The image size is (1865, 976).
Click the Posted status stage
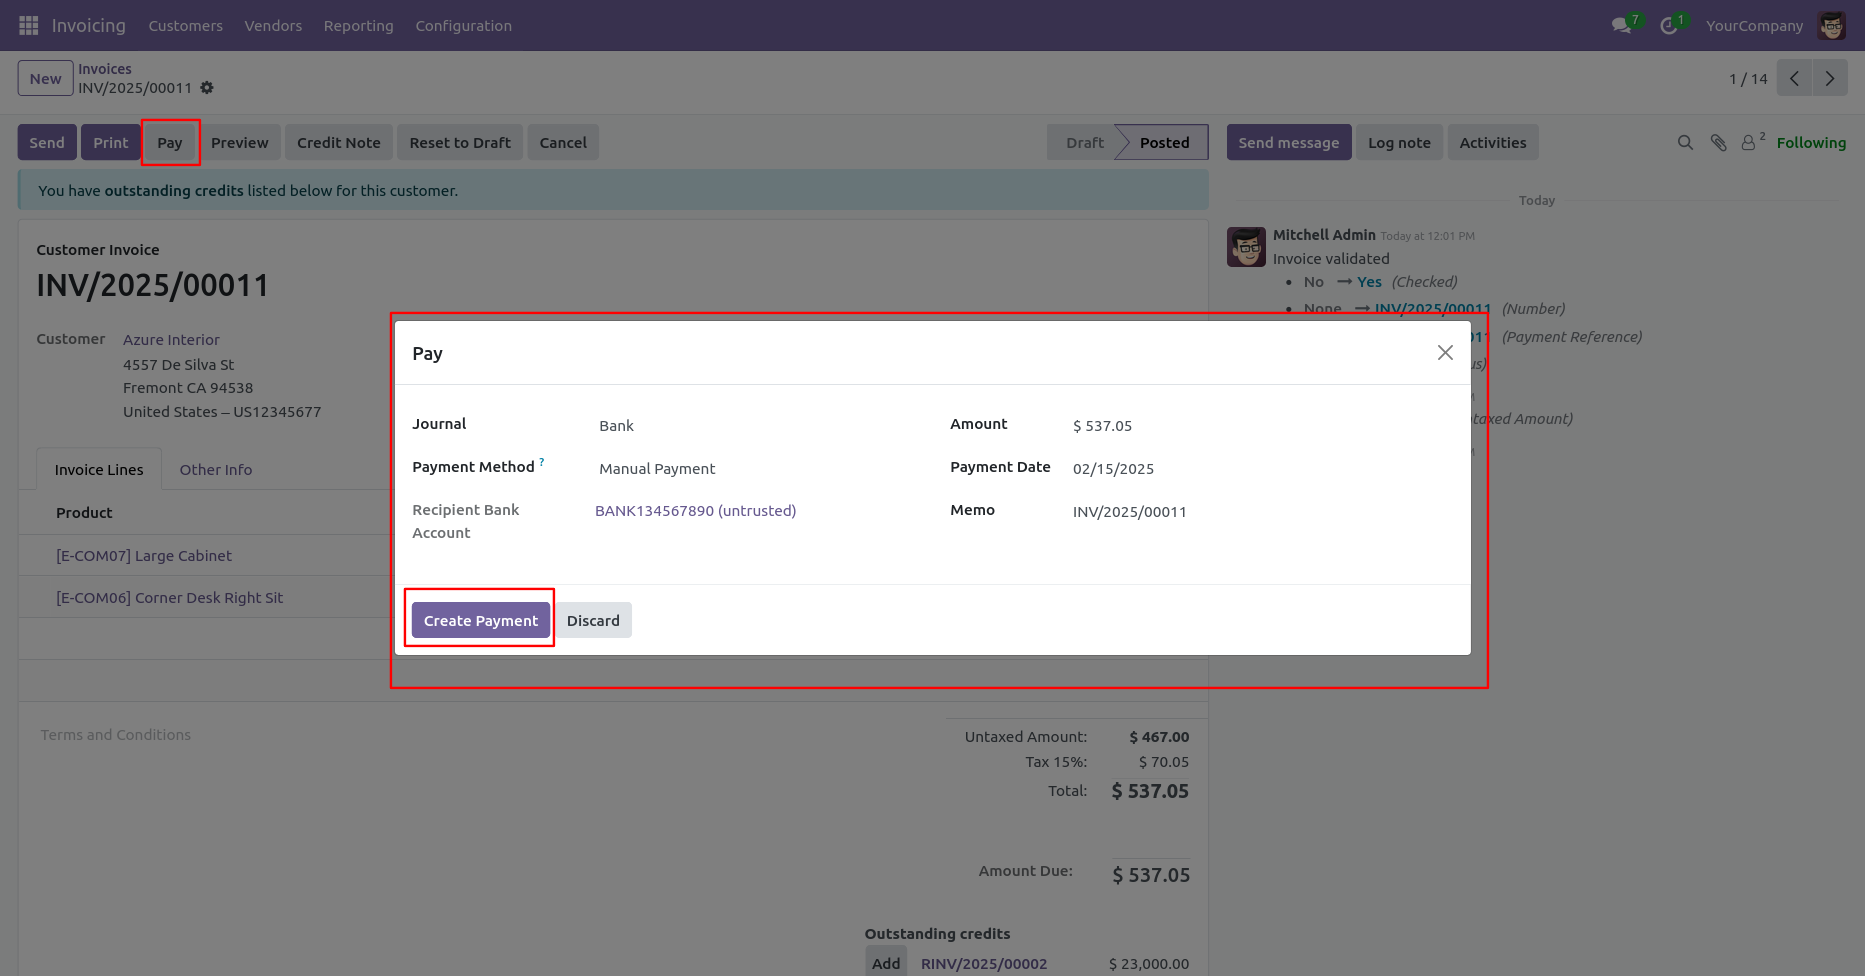coord(1165,142)
